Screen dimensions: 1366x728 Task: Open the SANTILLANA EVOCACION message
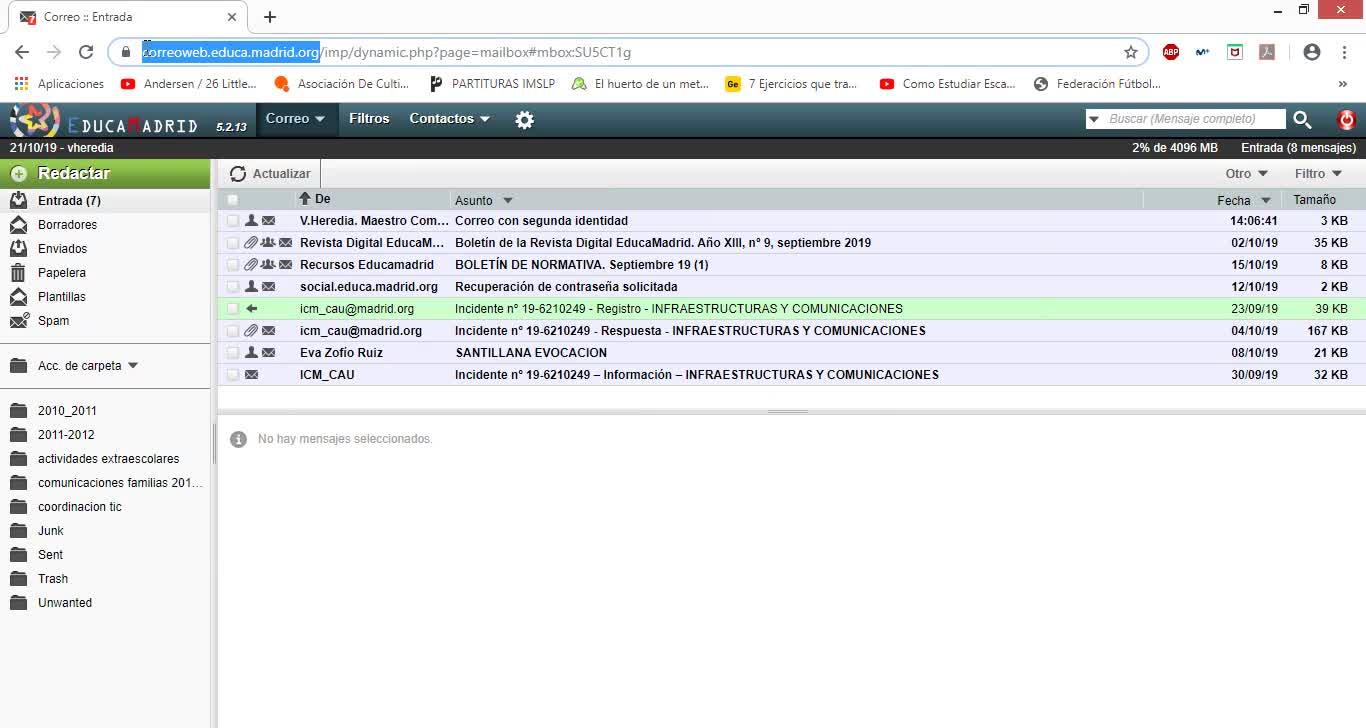(531, 353)
